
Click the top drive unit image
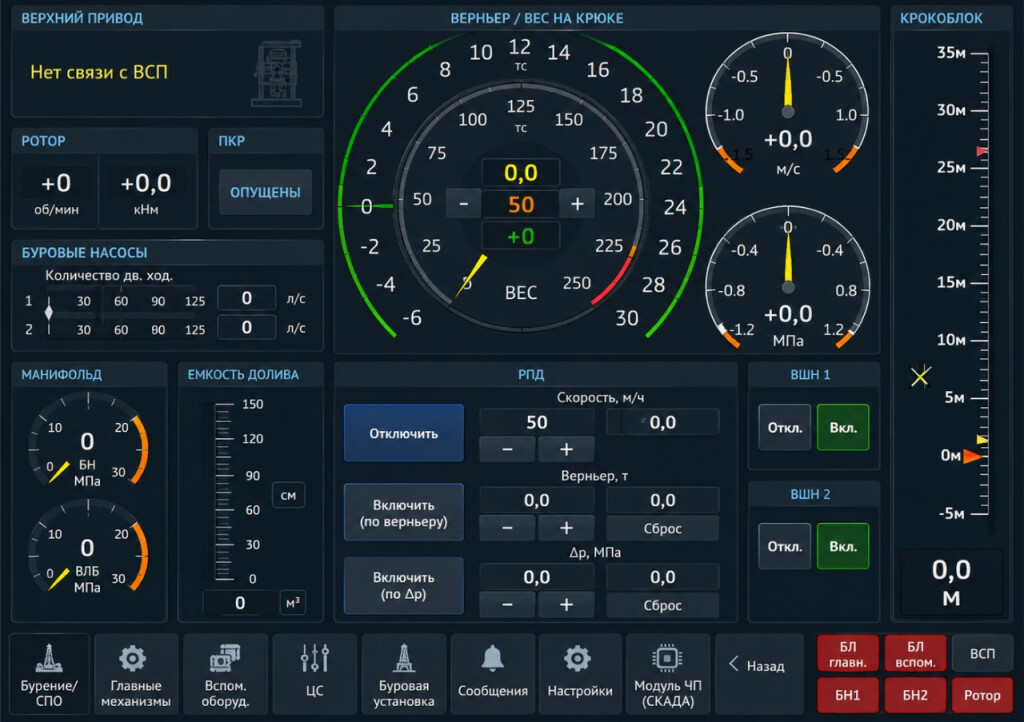click(x=278, y=73)
